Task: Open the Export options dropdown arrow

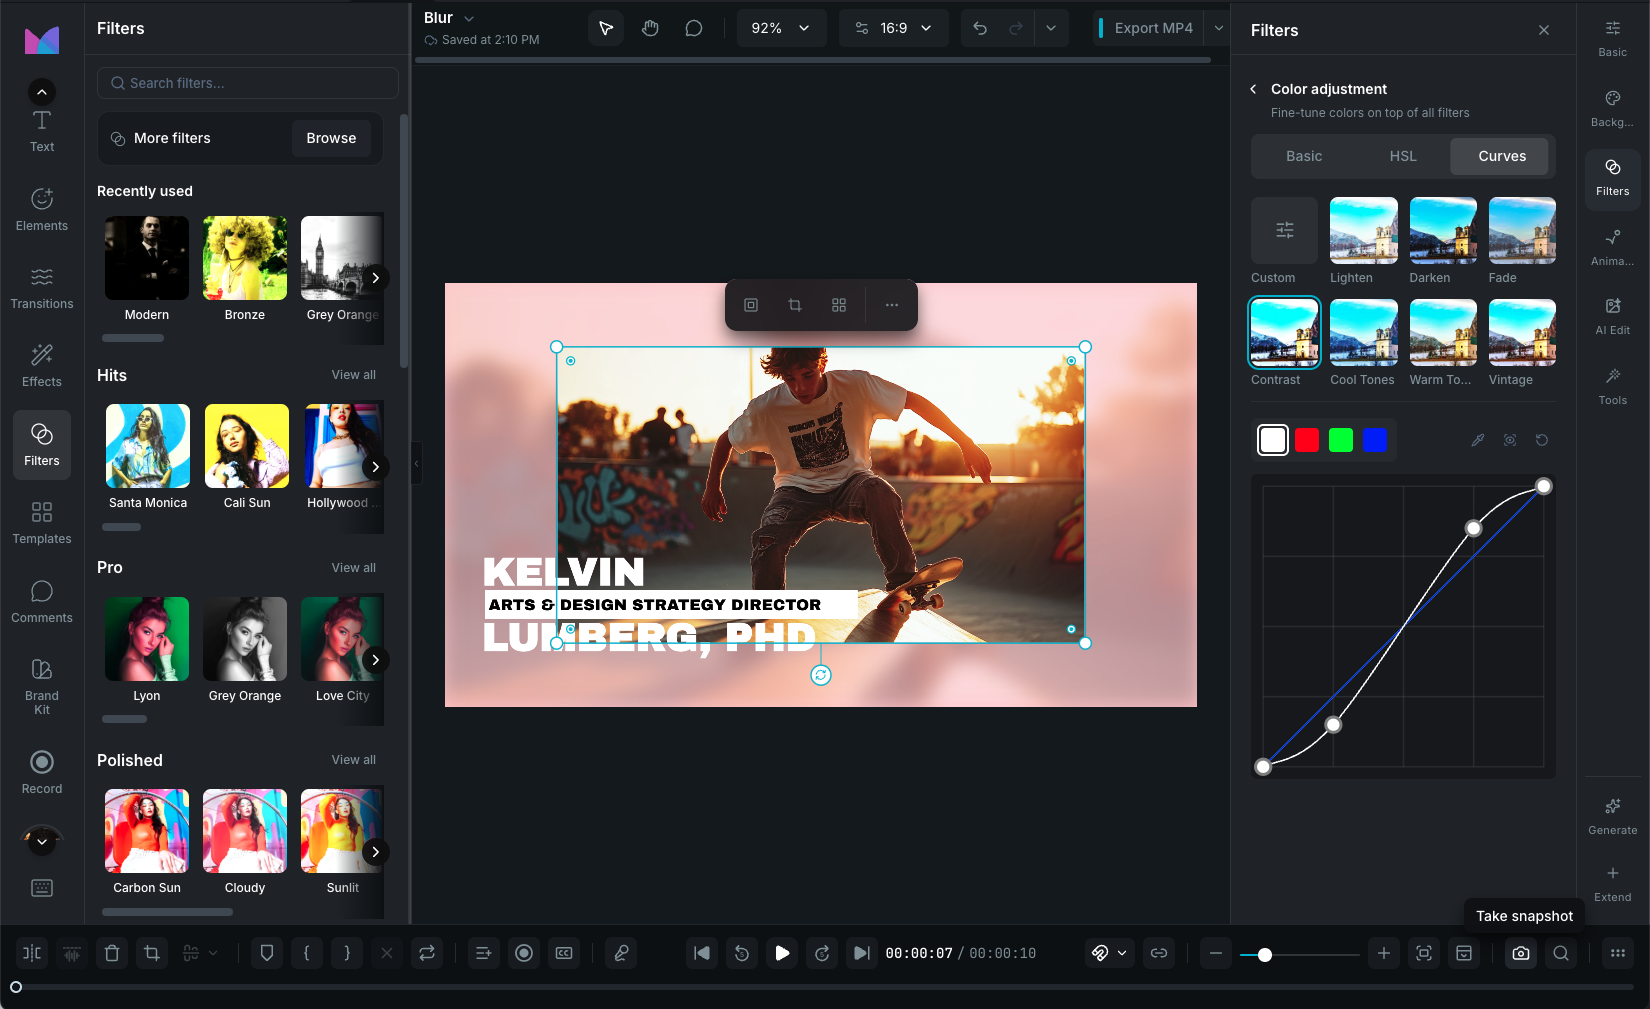Action: point(1219,28)
